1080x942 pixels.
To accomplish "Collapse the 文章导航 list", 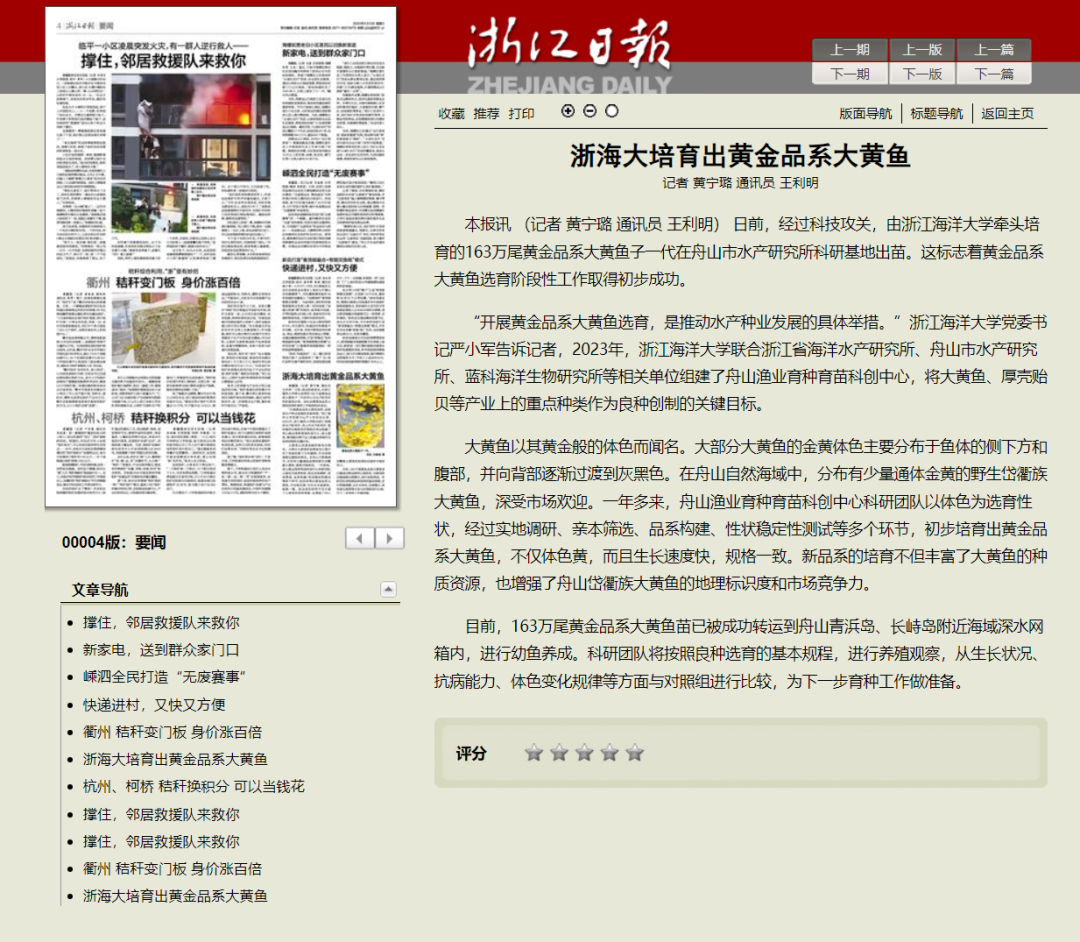I will [388, 589].
